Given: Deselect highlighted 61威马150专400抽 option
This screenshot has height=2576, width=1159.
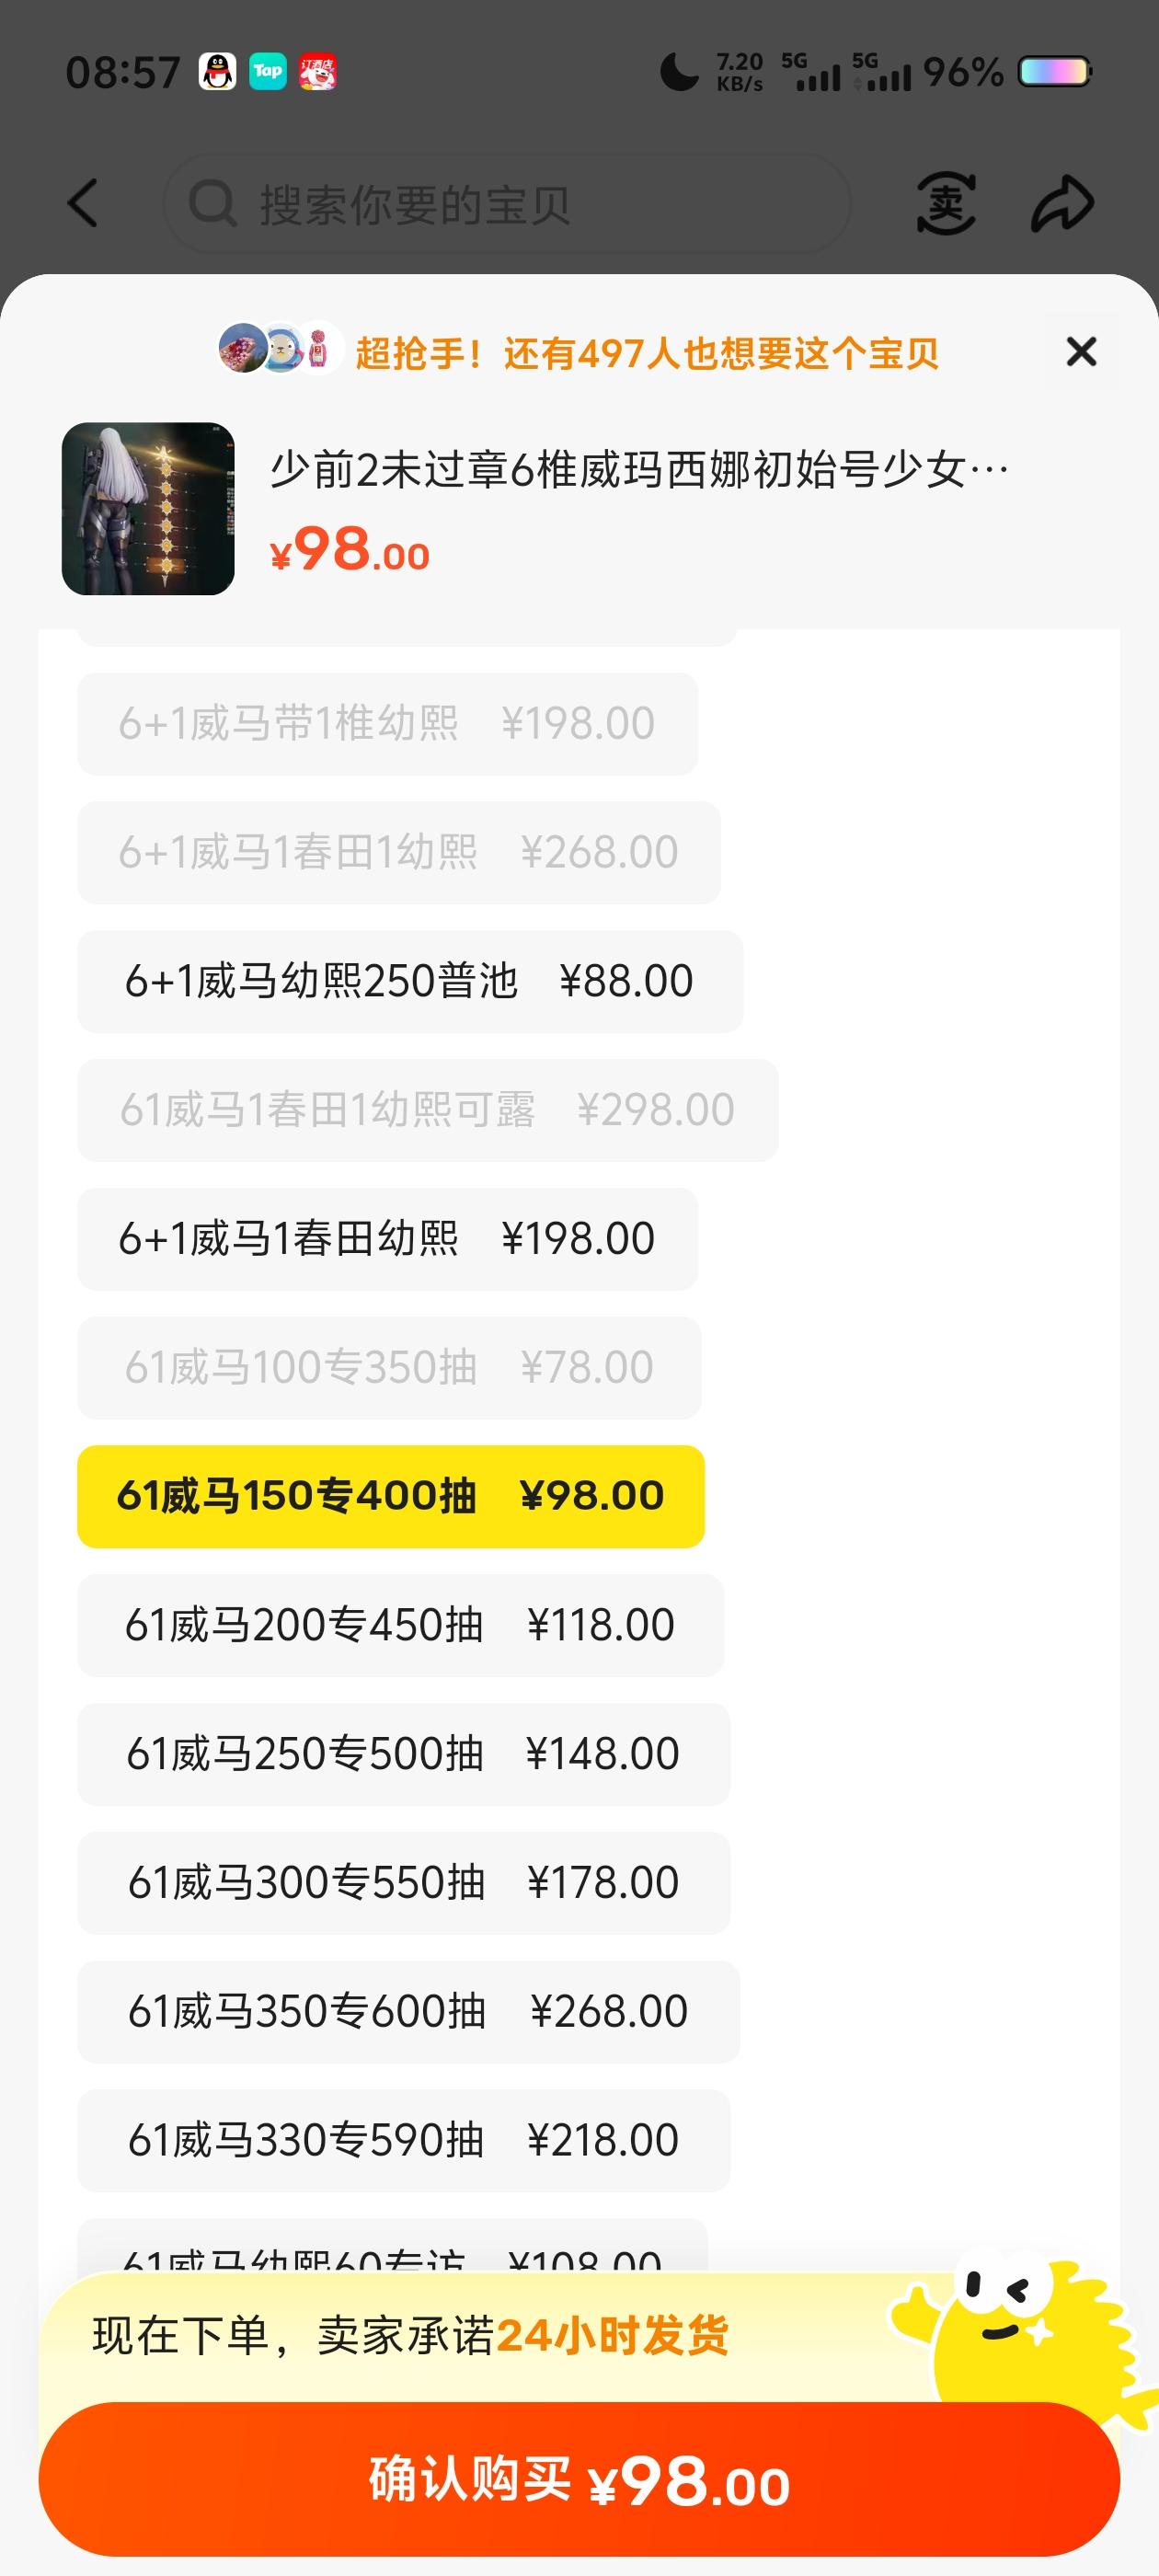Looking at the screenshot, I should point(391,1496).
